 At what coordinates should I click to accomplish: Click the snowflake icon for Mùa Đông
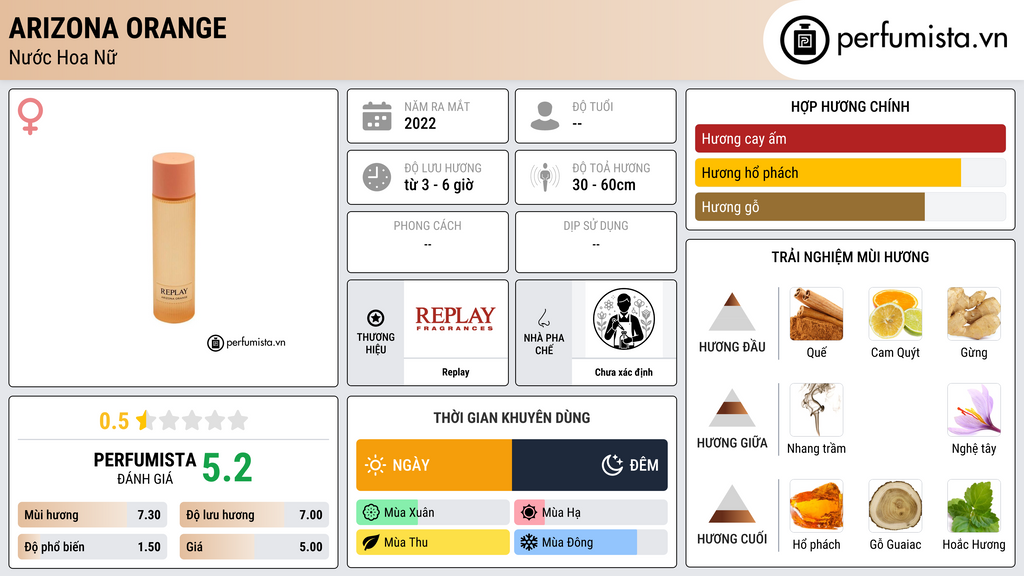(529, 542)
